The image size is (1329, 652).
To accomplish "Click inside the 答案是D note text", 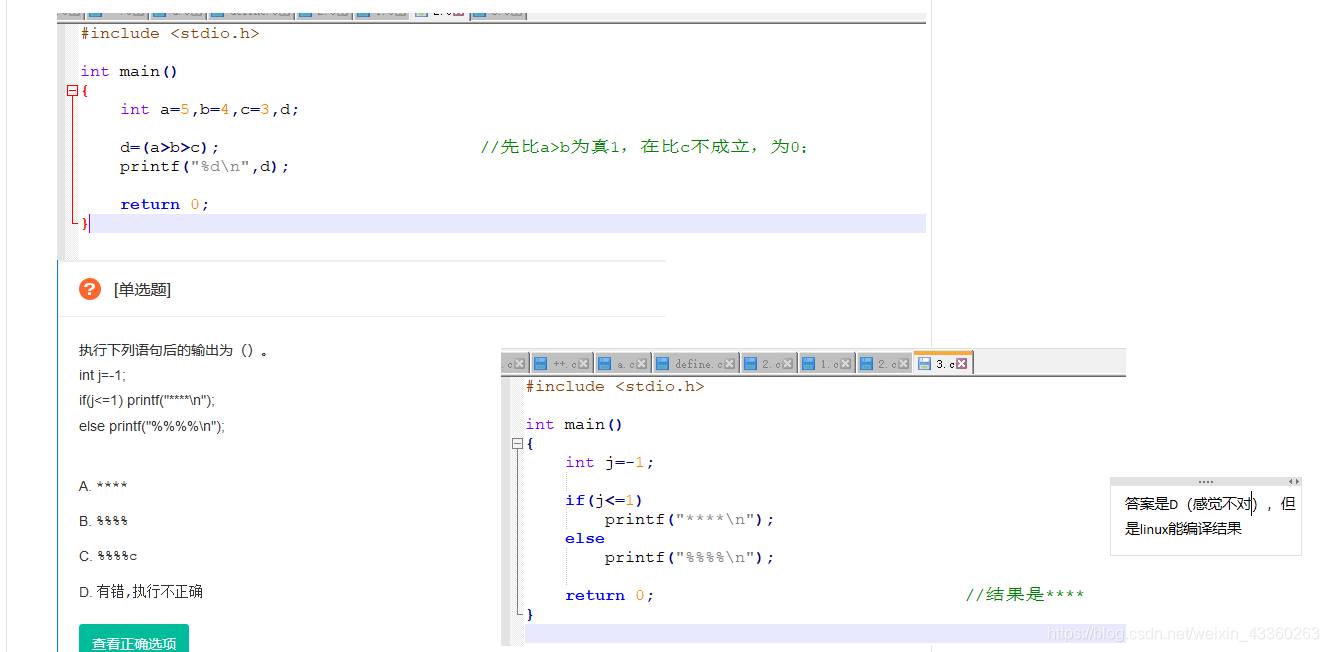I will click(1210, 516).
